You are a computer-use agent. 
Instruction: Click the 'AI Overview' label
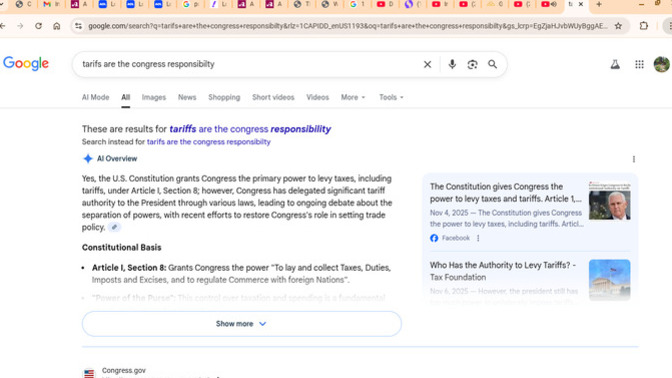pyautogui.click(x=117, y=159)
